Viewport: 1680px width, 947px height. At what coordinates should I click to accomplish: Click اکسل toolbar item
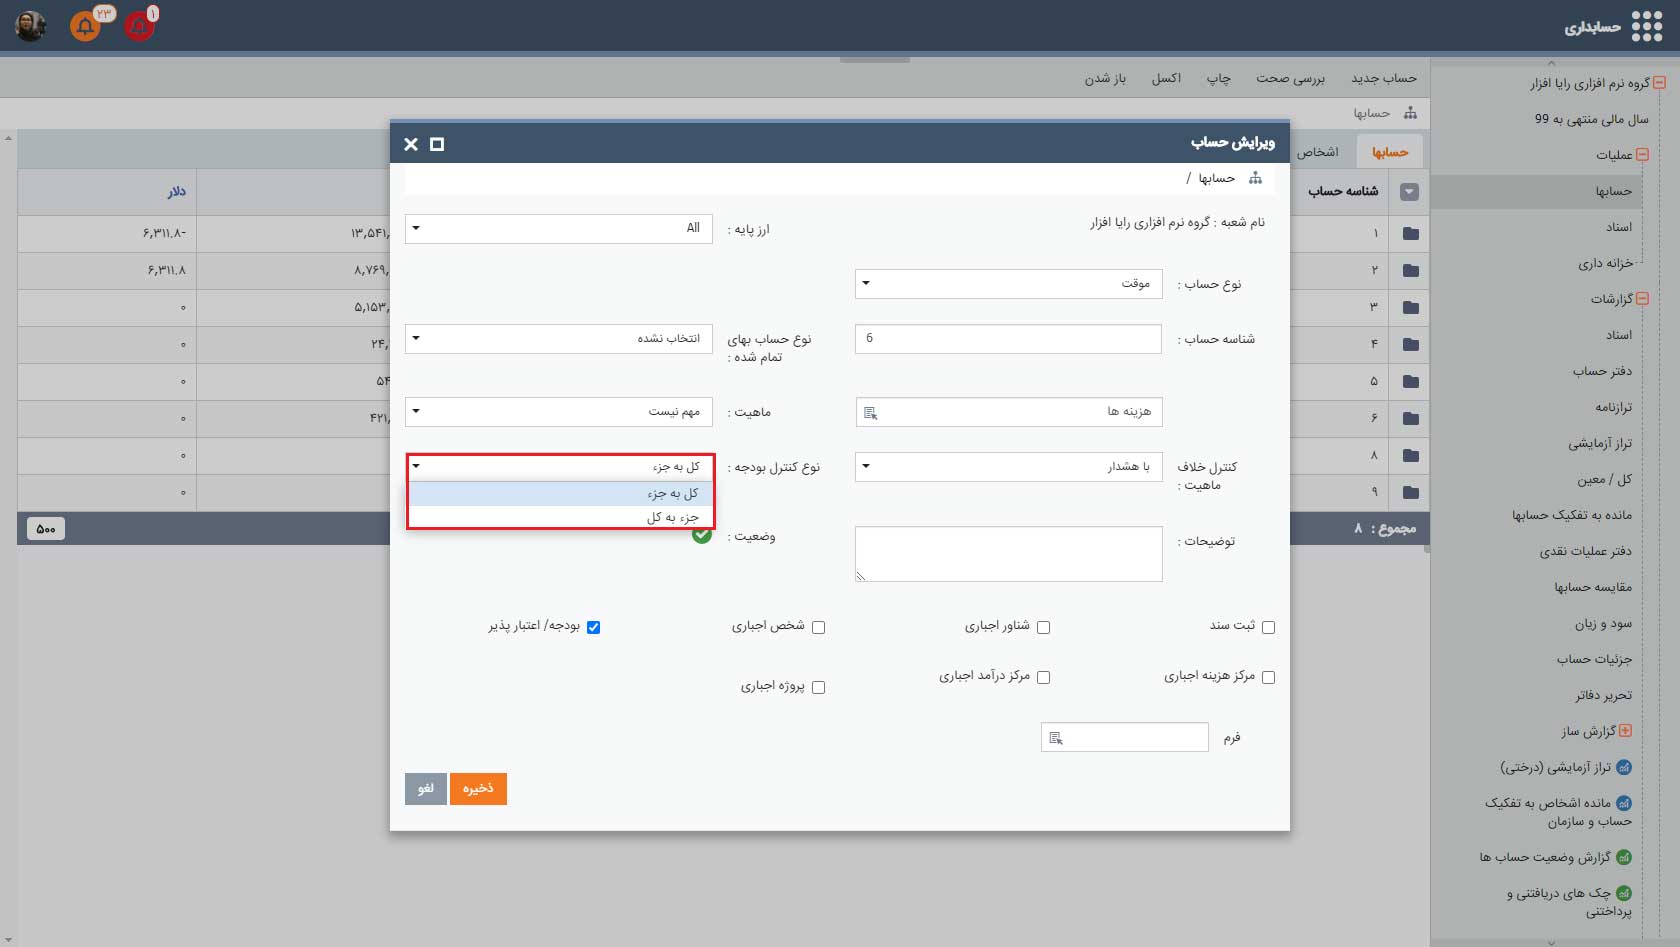[1166, 78]
